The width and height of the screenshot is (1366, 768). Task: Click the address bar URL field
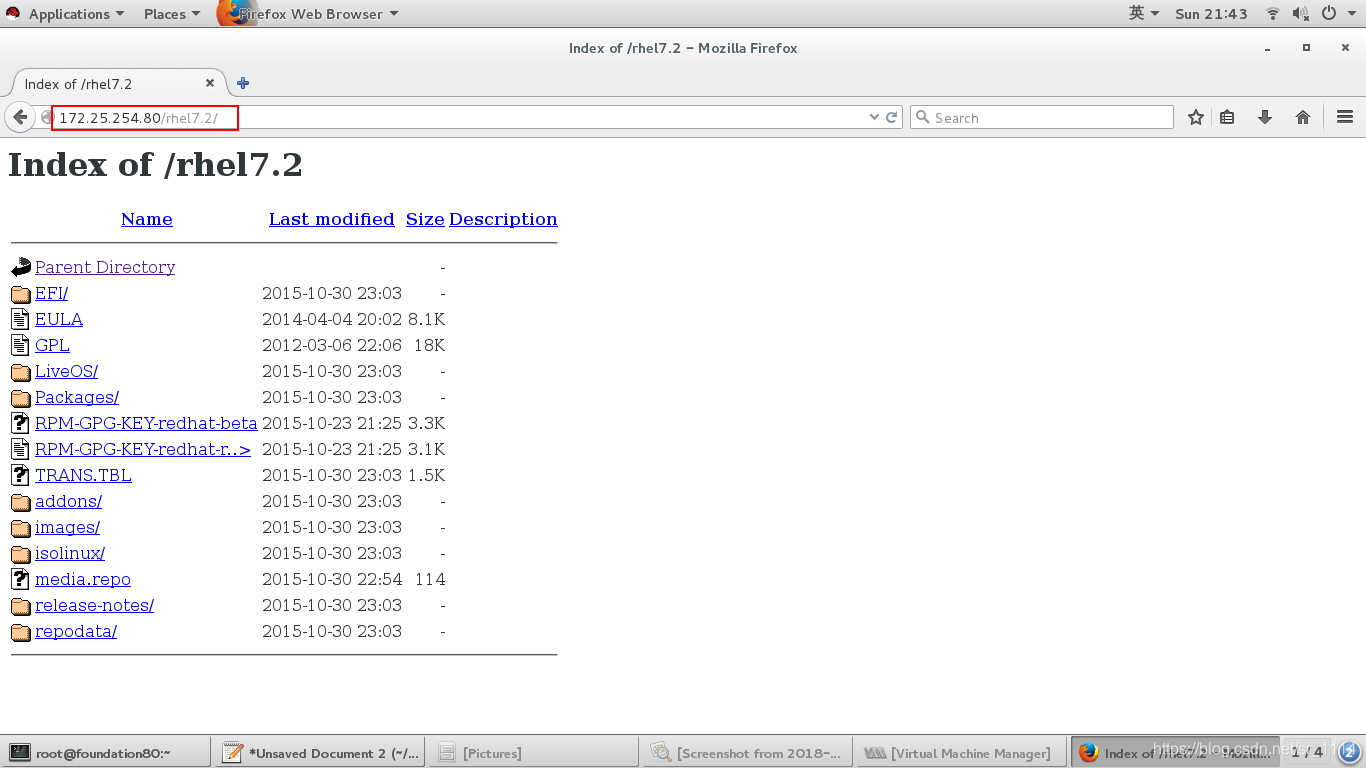[x=460, y=117]
